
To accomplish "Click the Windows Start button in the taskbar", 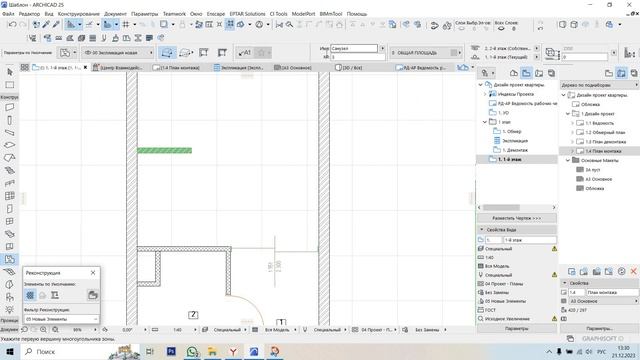I will click(x=10, y=351).
